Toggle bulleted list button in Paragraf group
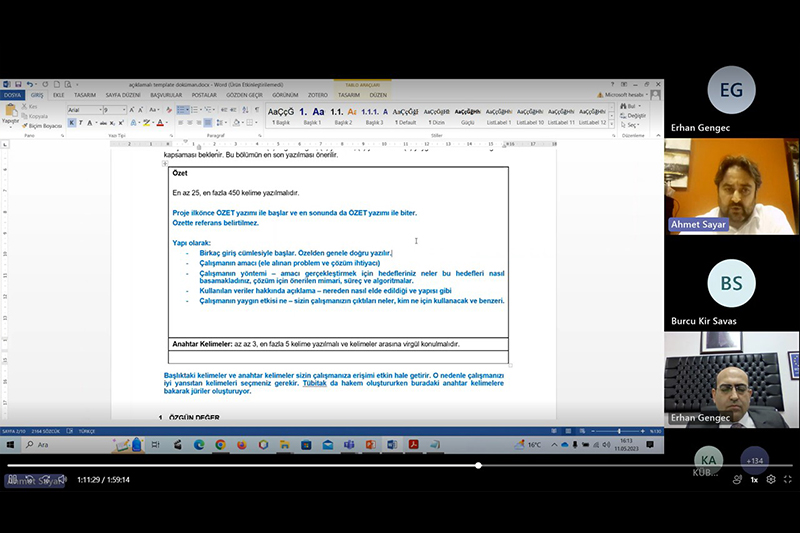Screen dimensions: 800x533 [181, 110]
